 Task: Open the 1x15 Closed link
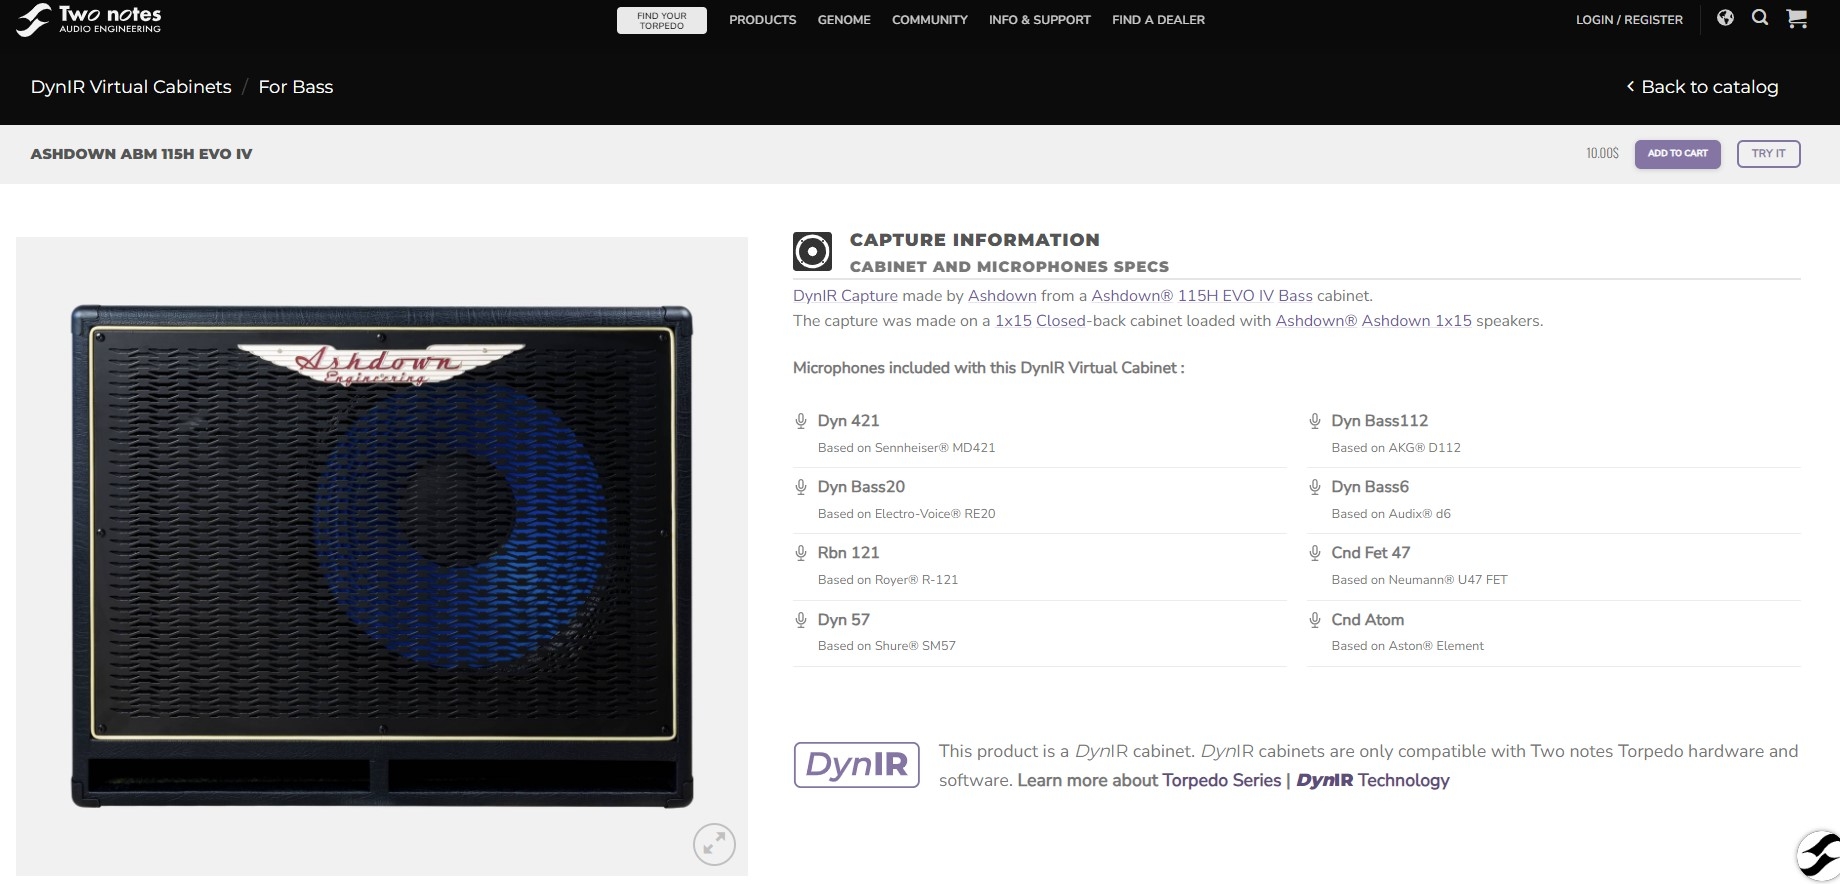pyautogui.click(x=1040, y=321)
